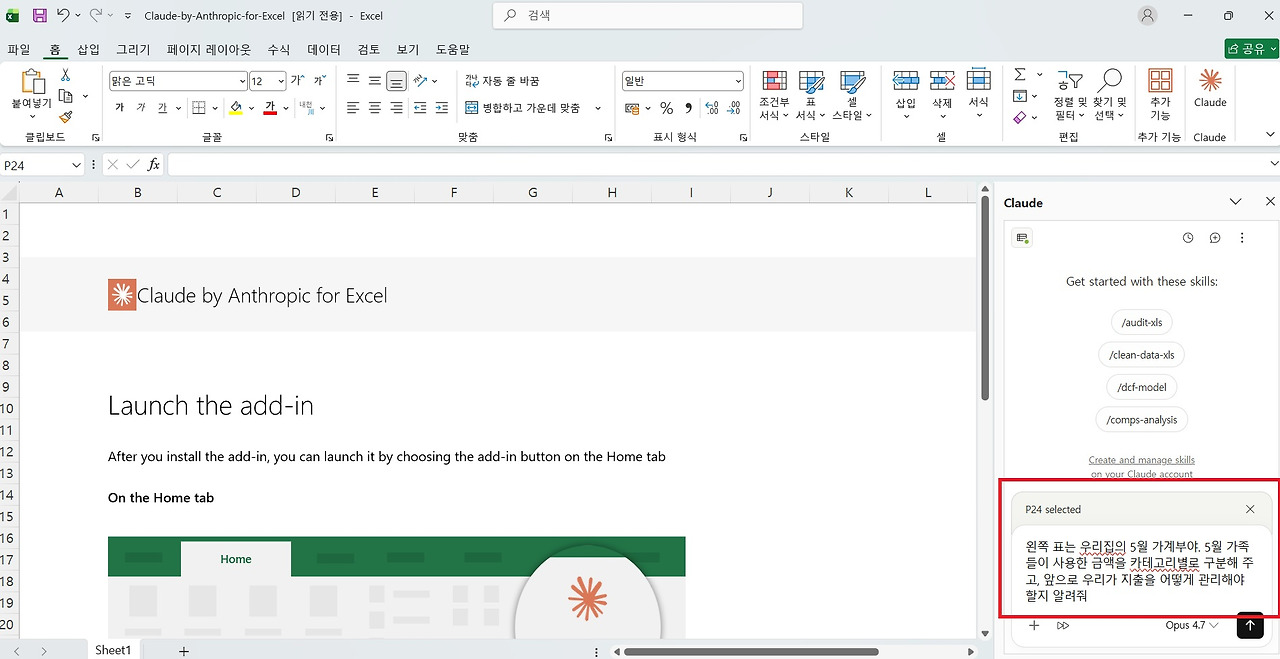Toggle bottom align (highlighted)
1280x659 pixels.
tap(396, 81)
